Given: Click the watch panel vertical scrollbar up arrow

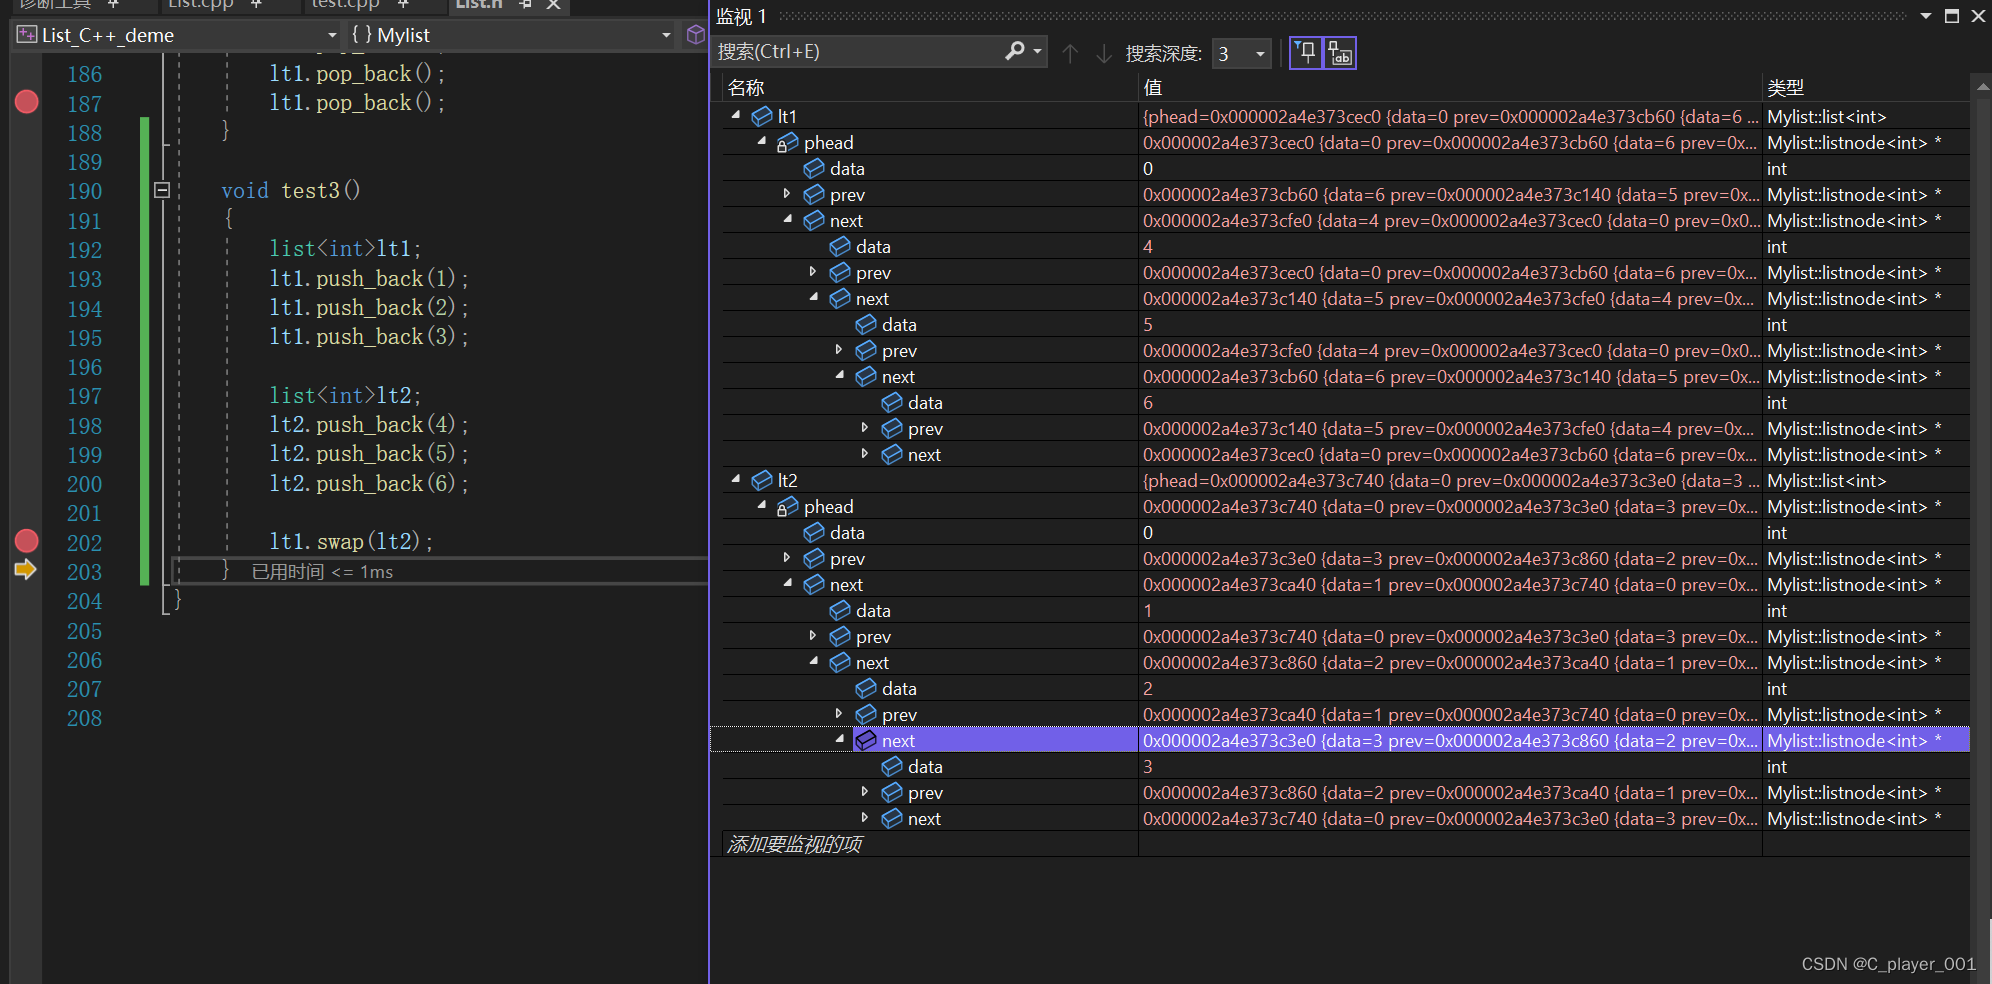Looking at the screenshot, I should [1981, 87].
